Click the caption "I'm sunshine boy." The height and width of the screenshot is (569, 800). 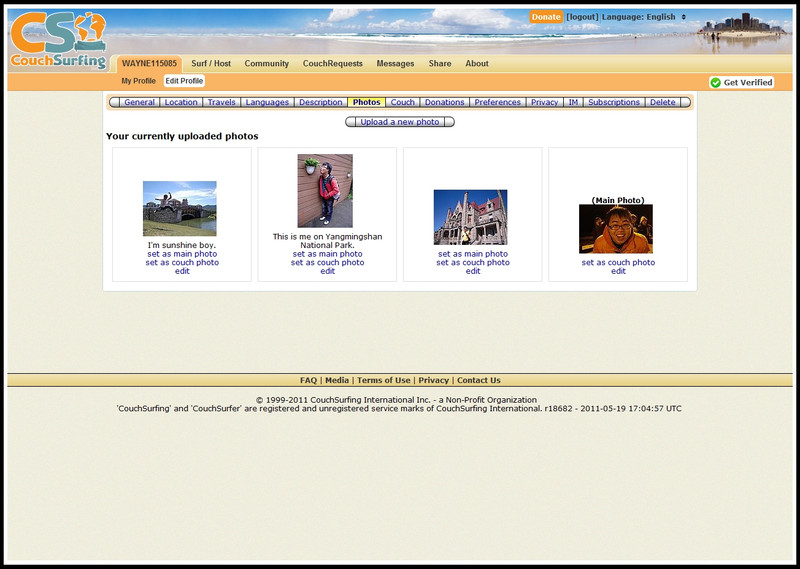182,245
